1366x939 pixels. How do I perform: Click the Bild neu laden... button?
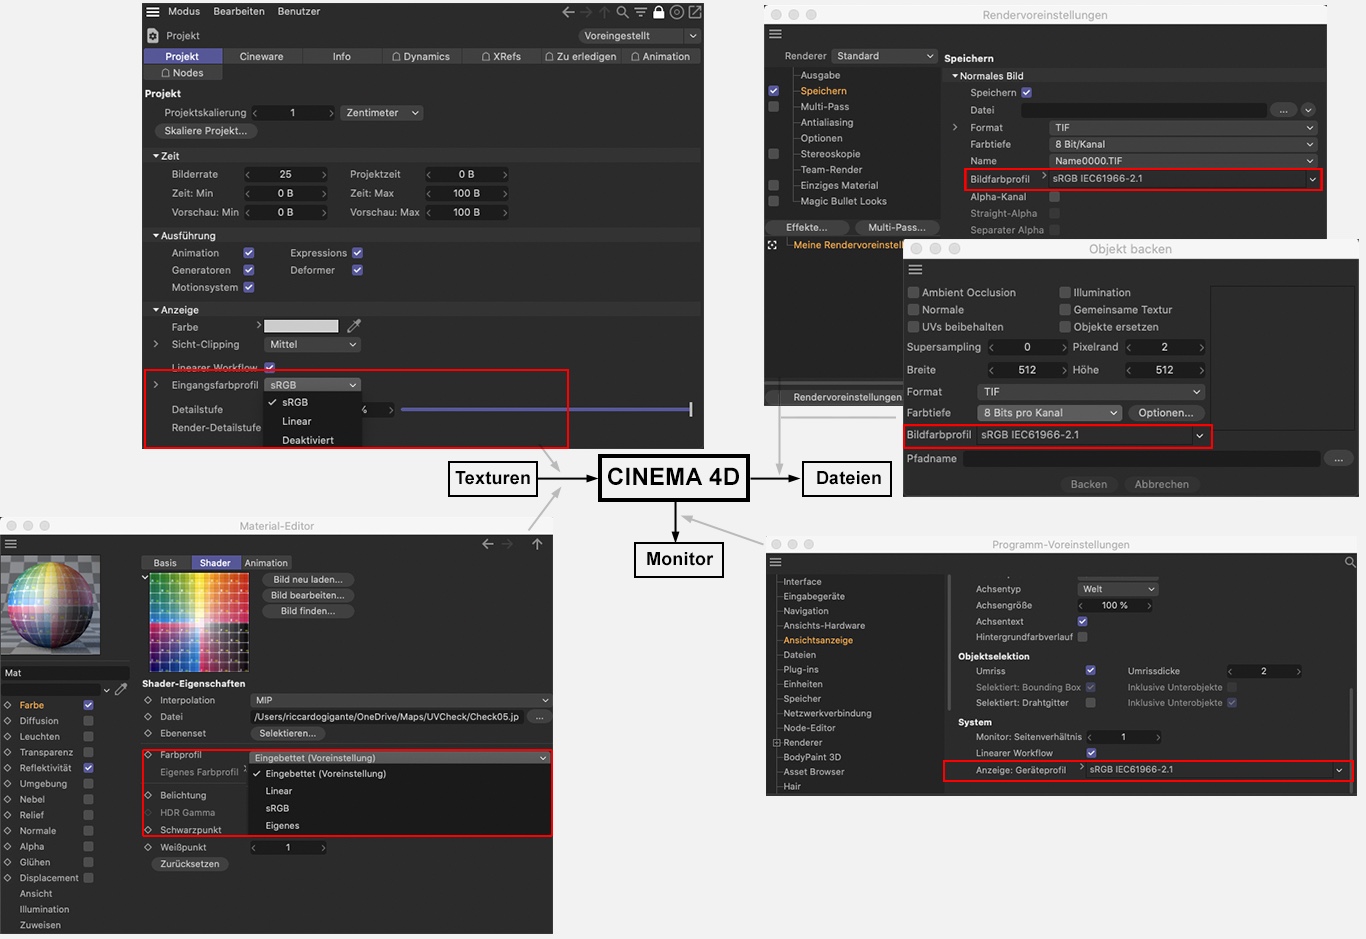click(308, 580)
